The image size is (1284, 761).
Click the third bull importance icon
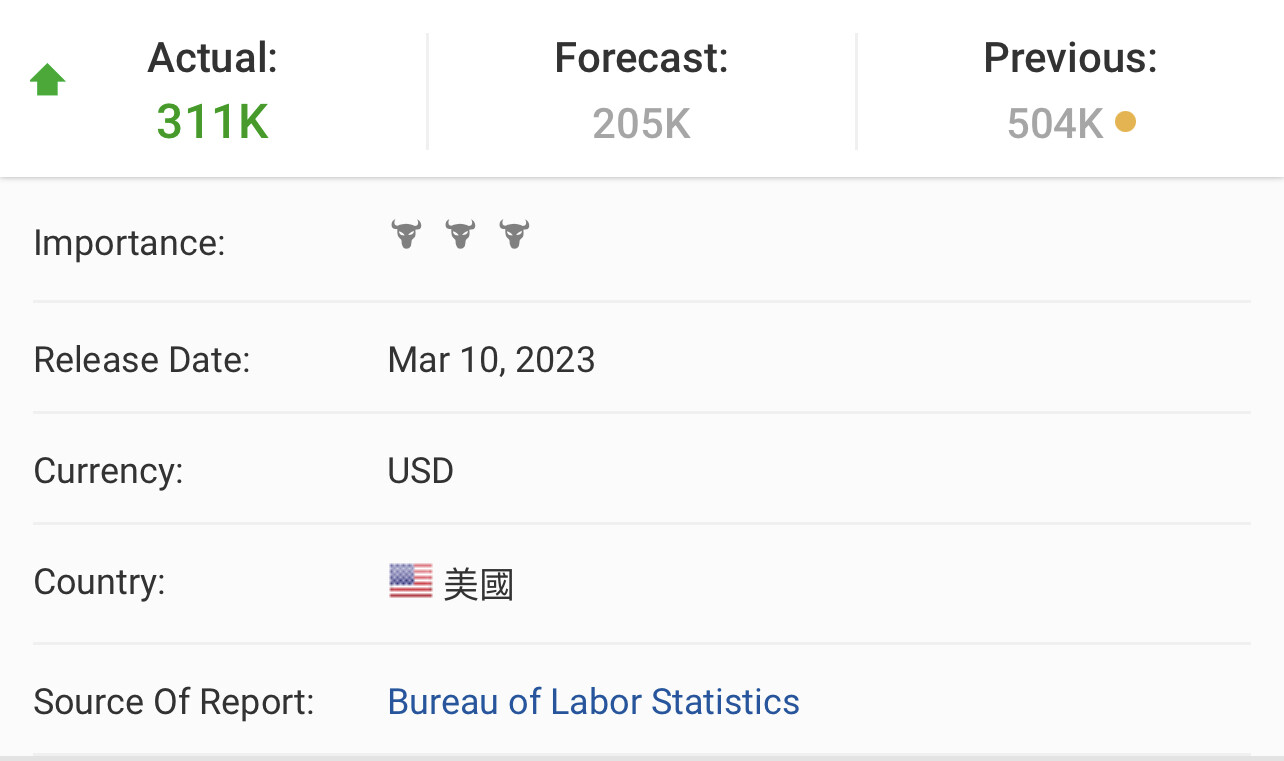pos(514,236)
